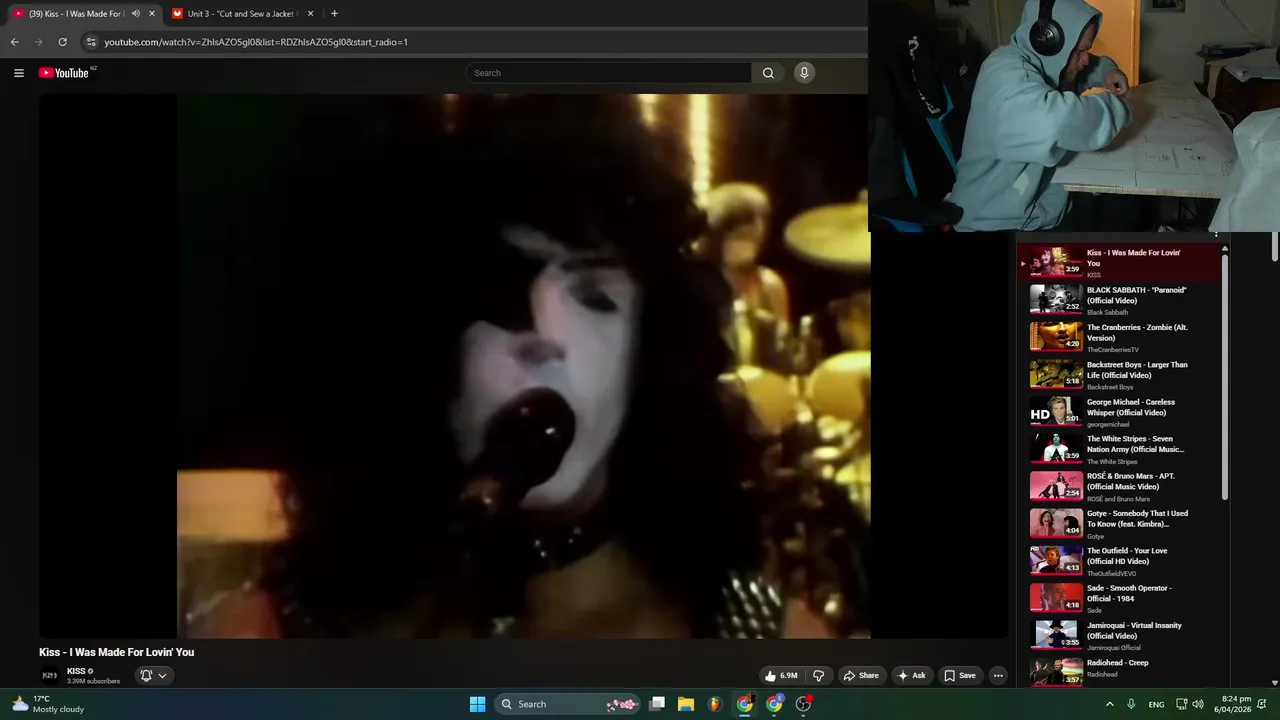Screen dimensions: 1280x720
Task: Open Task View on the taskbar
Action: coord(657,704)
